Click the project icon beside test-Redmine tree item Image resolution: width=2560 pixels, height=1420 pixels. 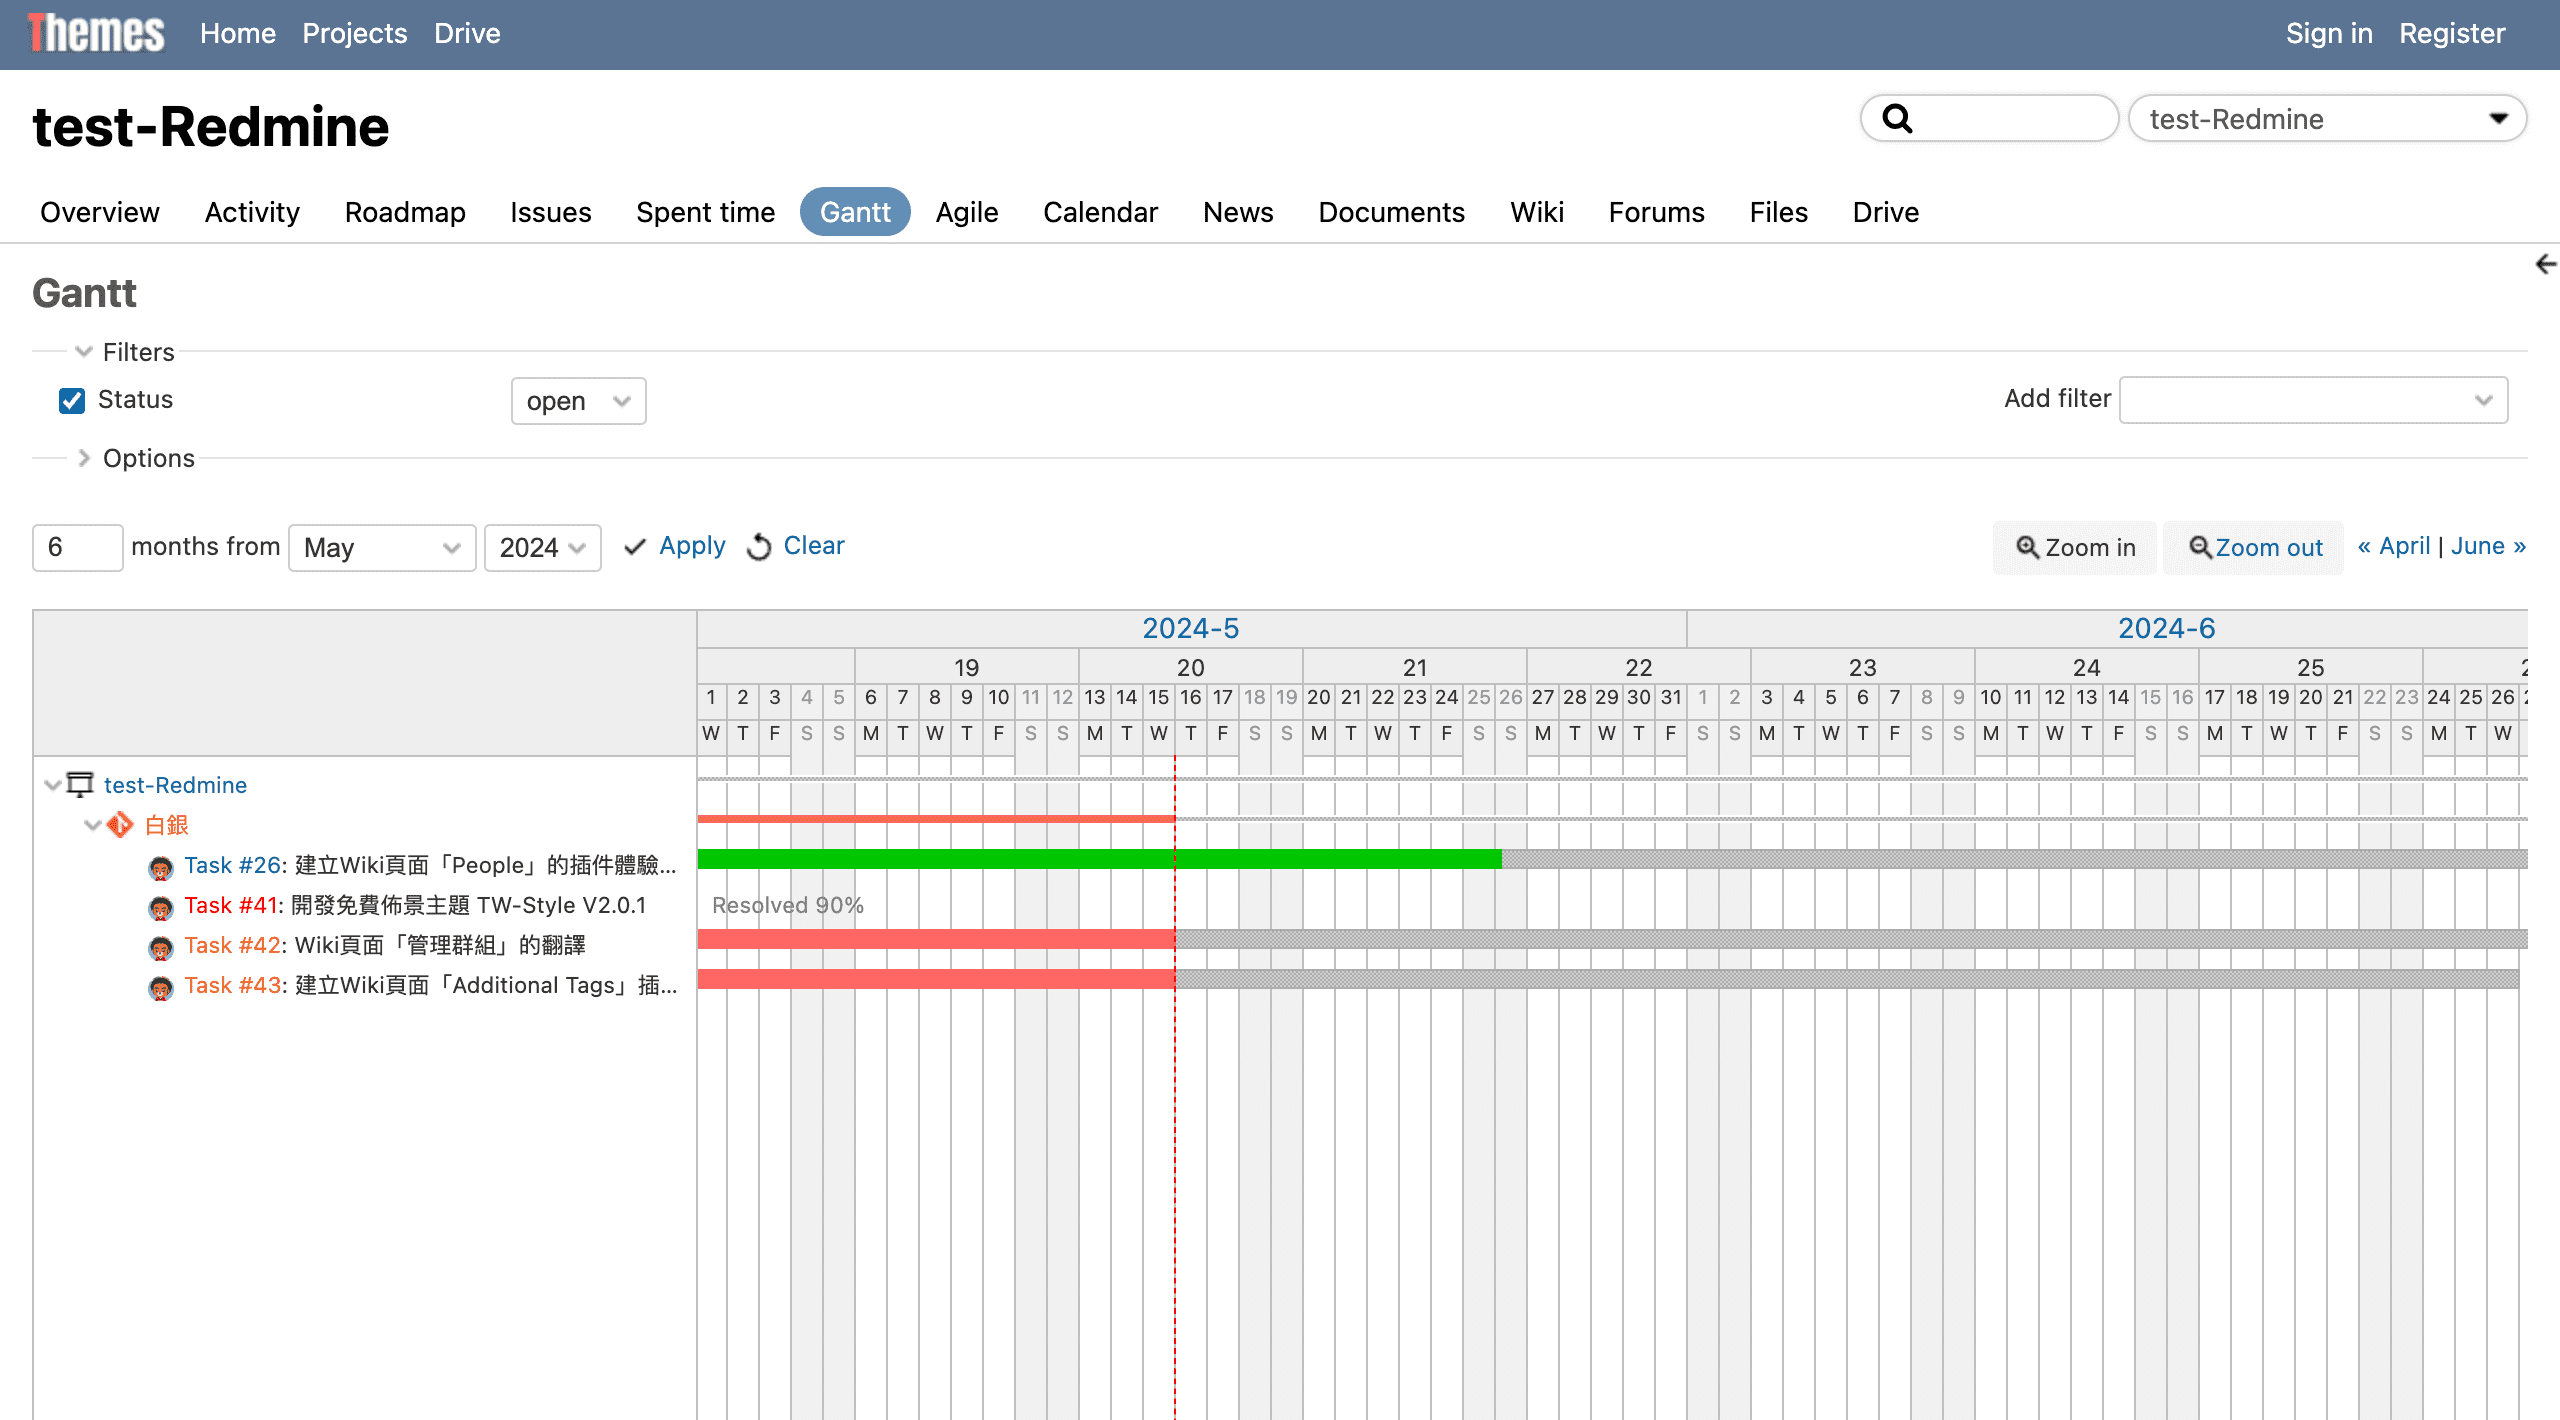[80, 785]
